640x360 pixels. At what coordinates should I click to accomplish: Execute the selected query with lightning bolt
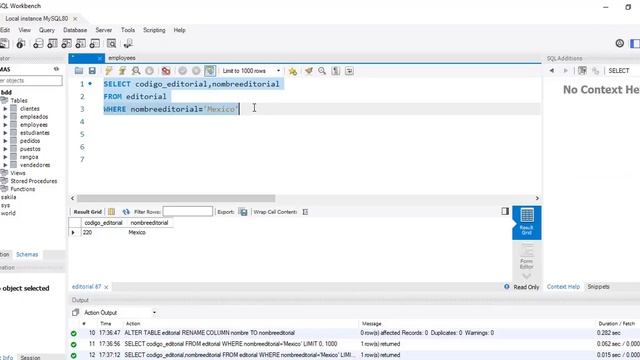point(109,71)
